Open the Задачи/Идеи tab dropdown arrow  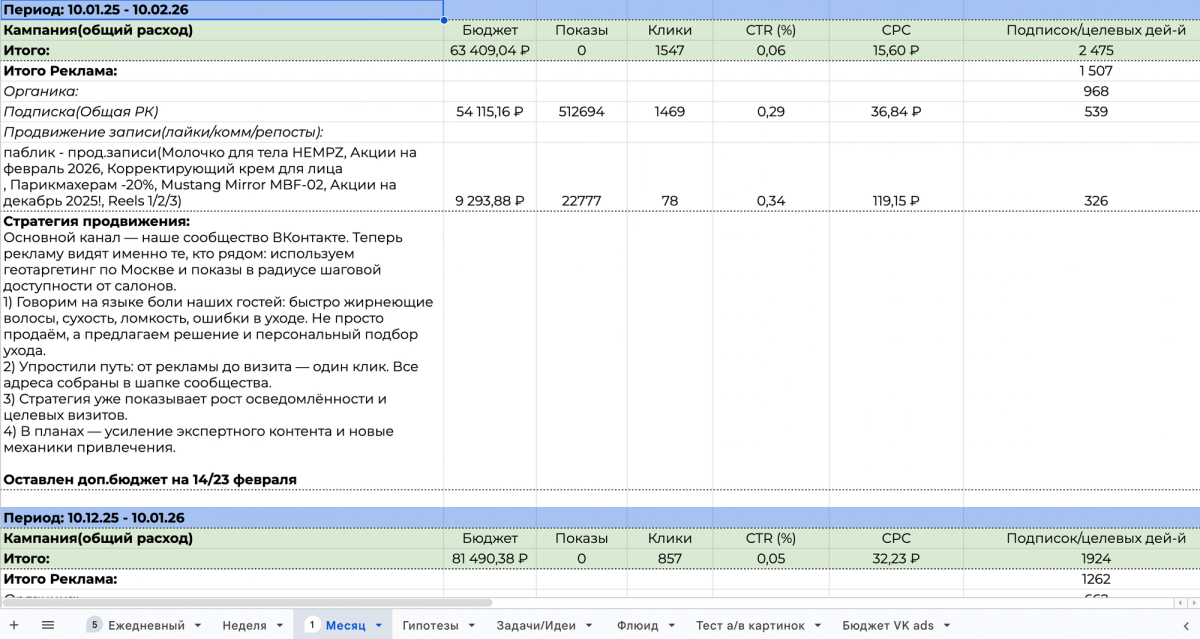tap(588, 626)
